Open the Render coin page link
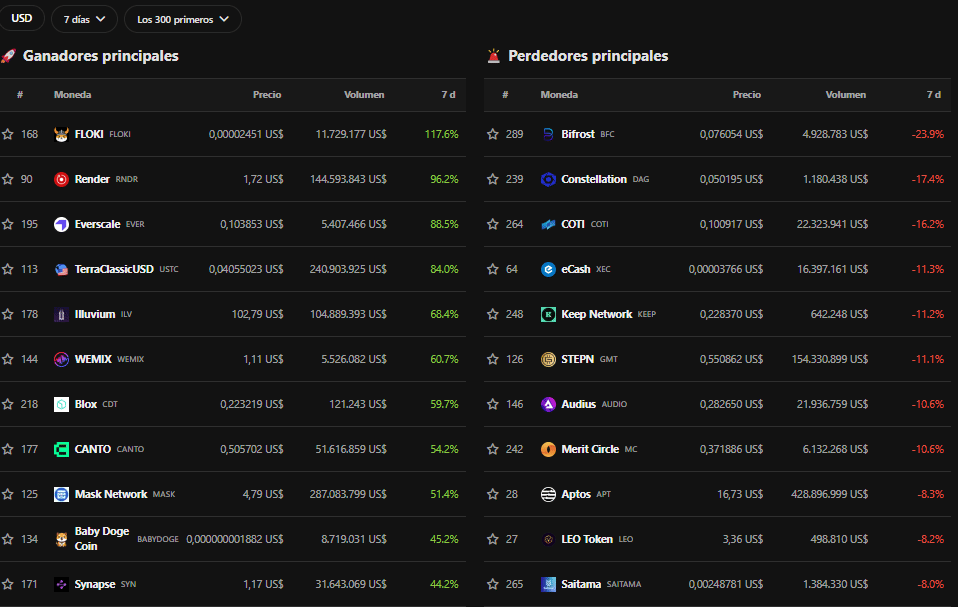The image size is (958, 607). pyautogui.click(x=92, y=179)
